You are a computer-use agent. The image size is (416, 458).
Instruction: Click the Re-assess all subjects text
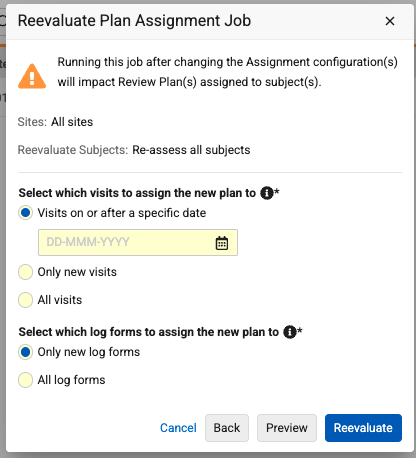191,150
